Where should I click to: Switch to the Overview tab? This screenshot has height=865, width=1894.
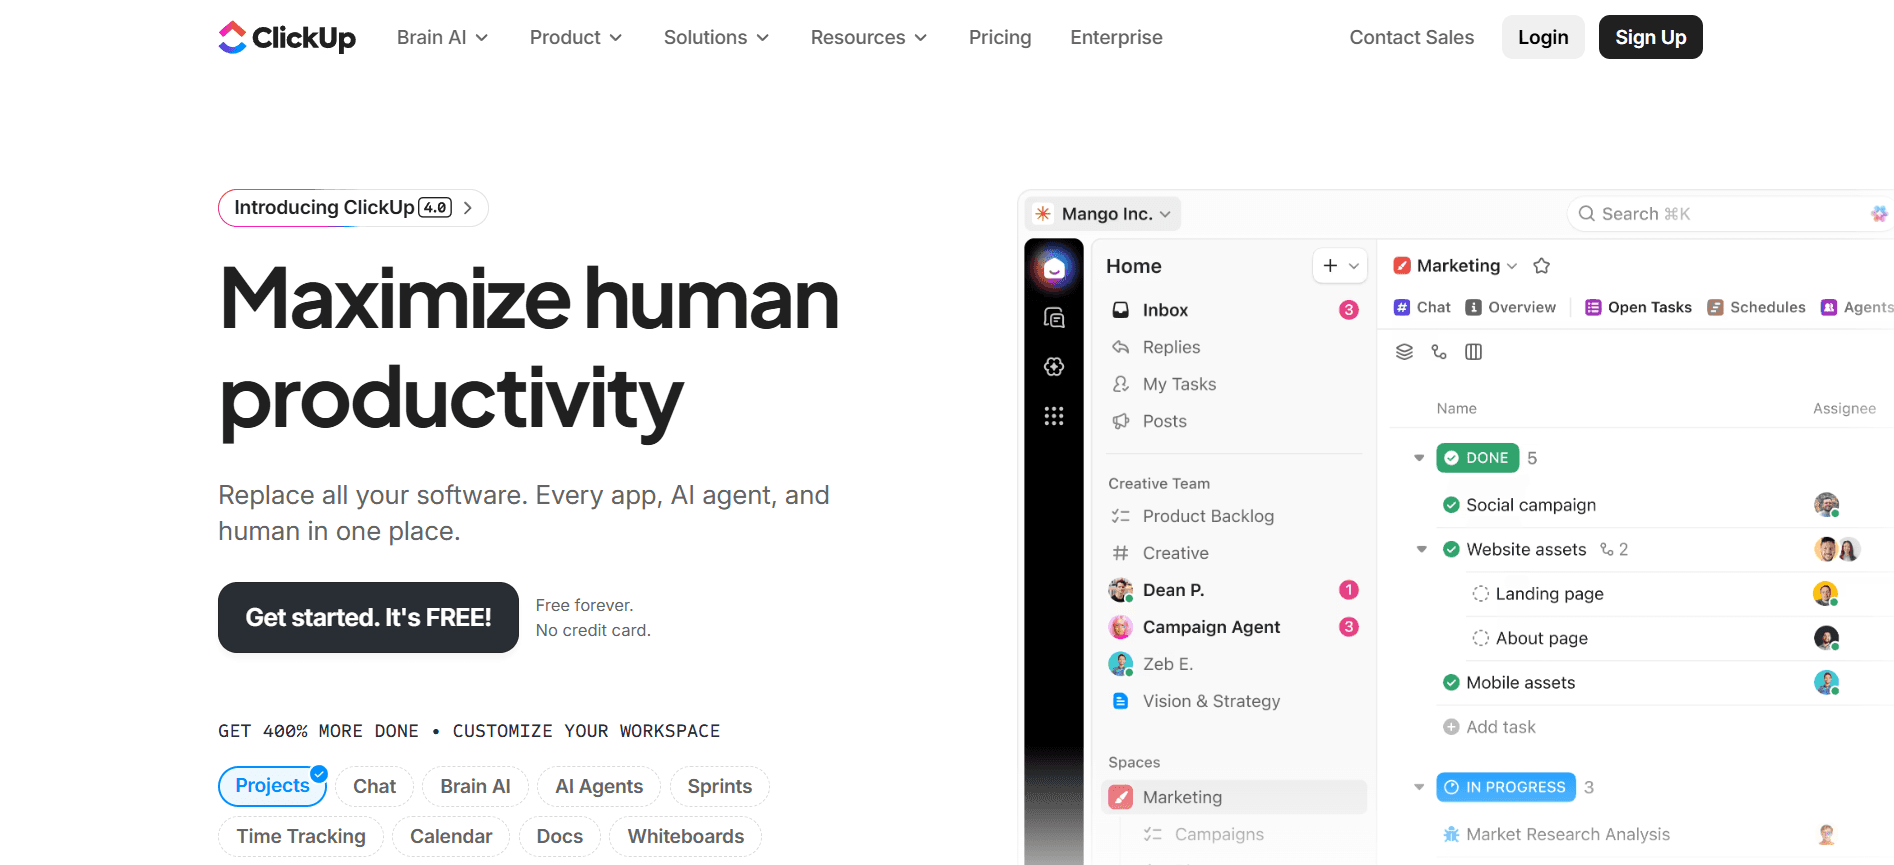point(1511,307)
